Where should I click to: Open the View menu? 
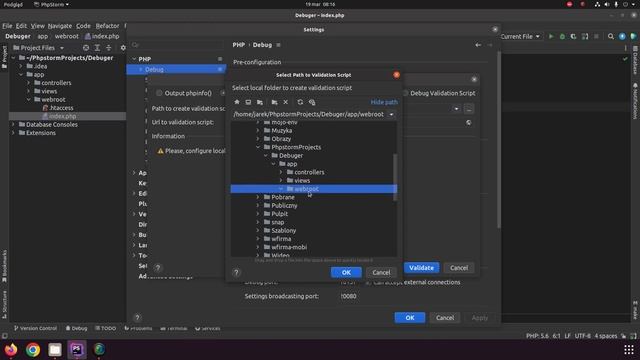pos(38,26)
